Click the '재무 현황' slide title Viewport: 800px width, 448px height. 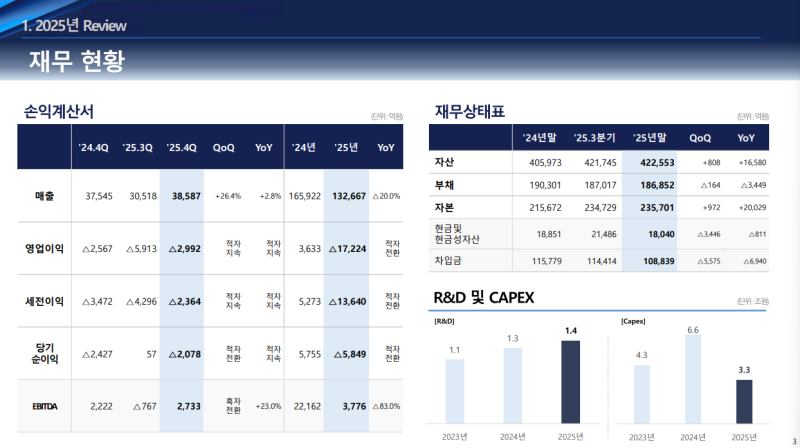(x=77, y=61)
